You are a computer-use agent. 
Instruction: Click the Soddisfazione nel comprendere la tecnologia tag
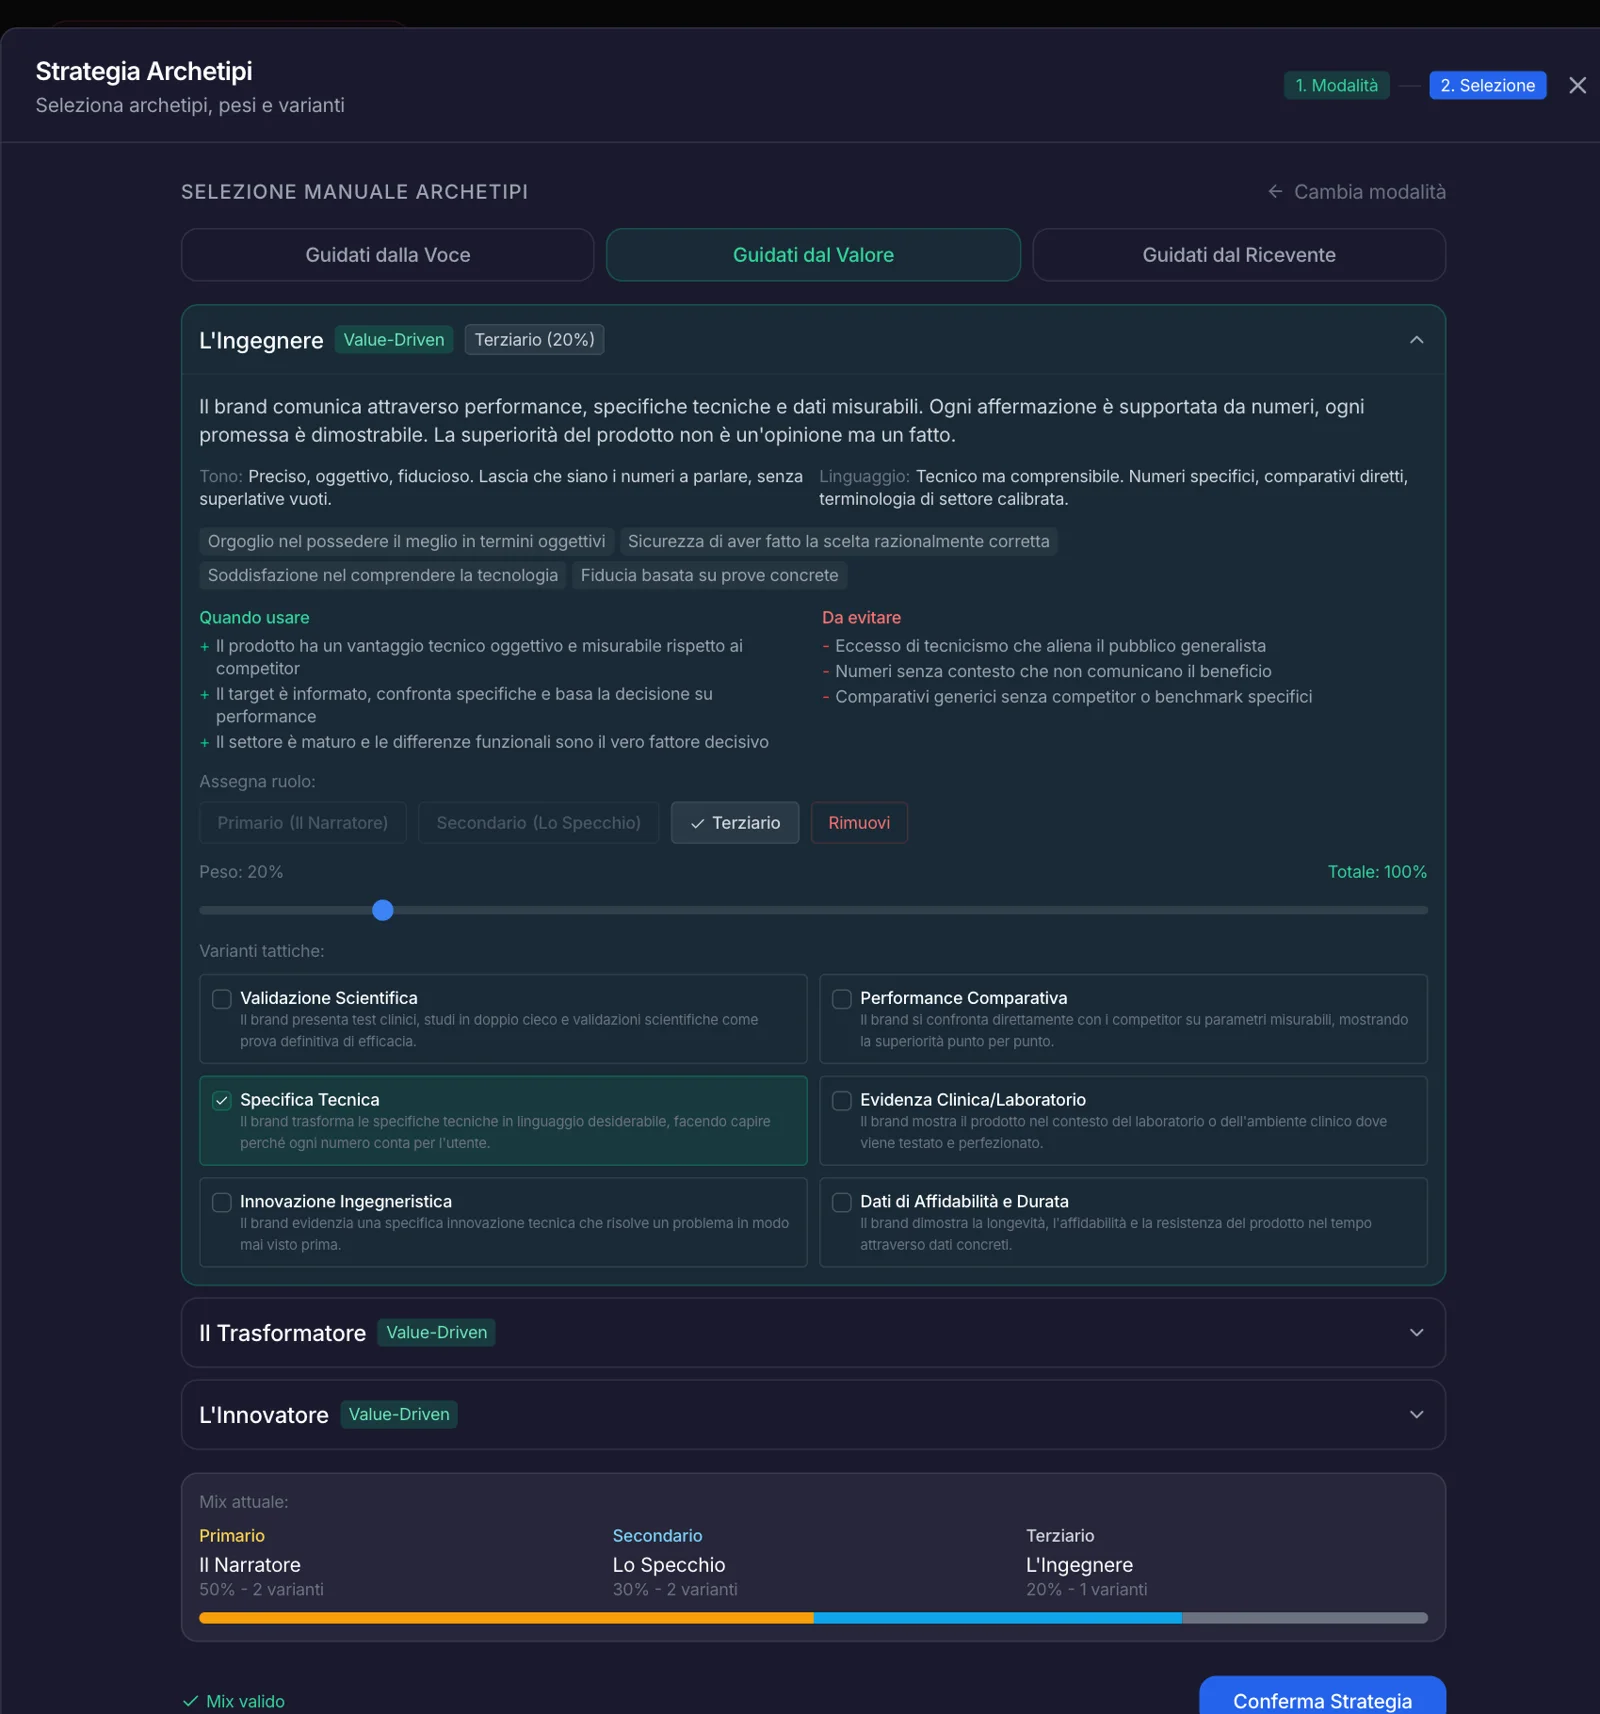382,575
